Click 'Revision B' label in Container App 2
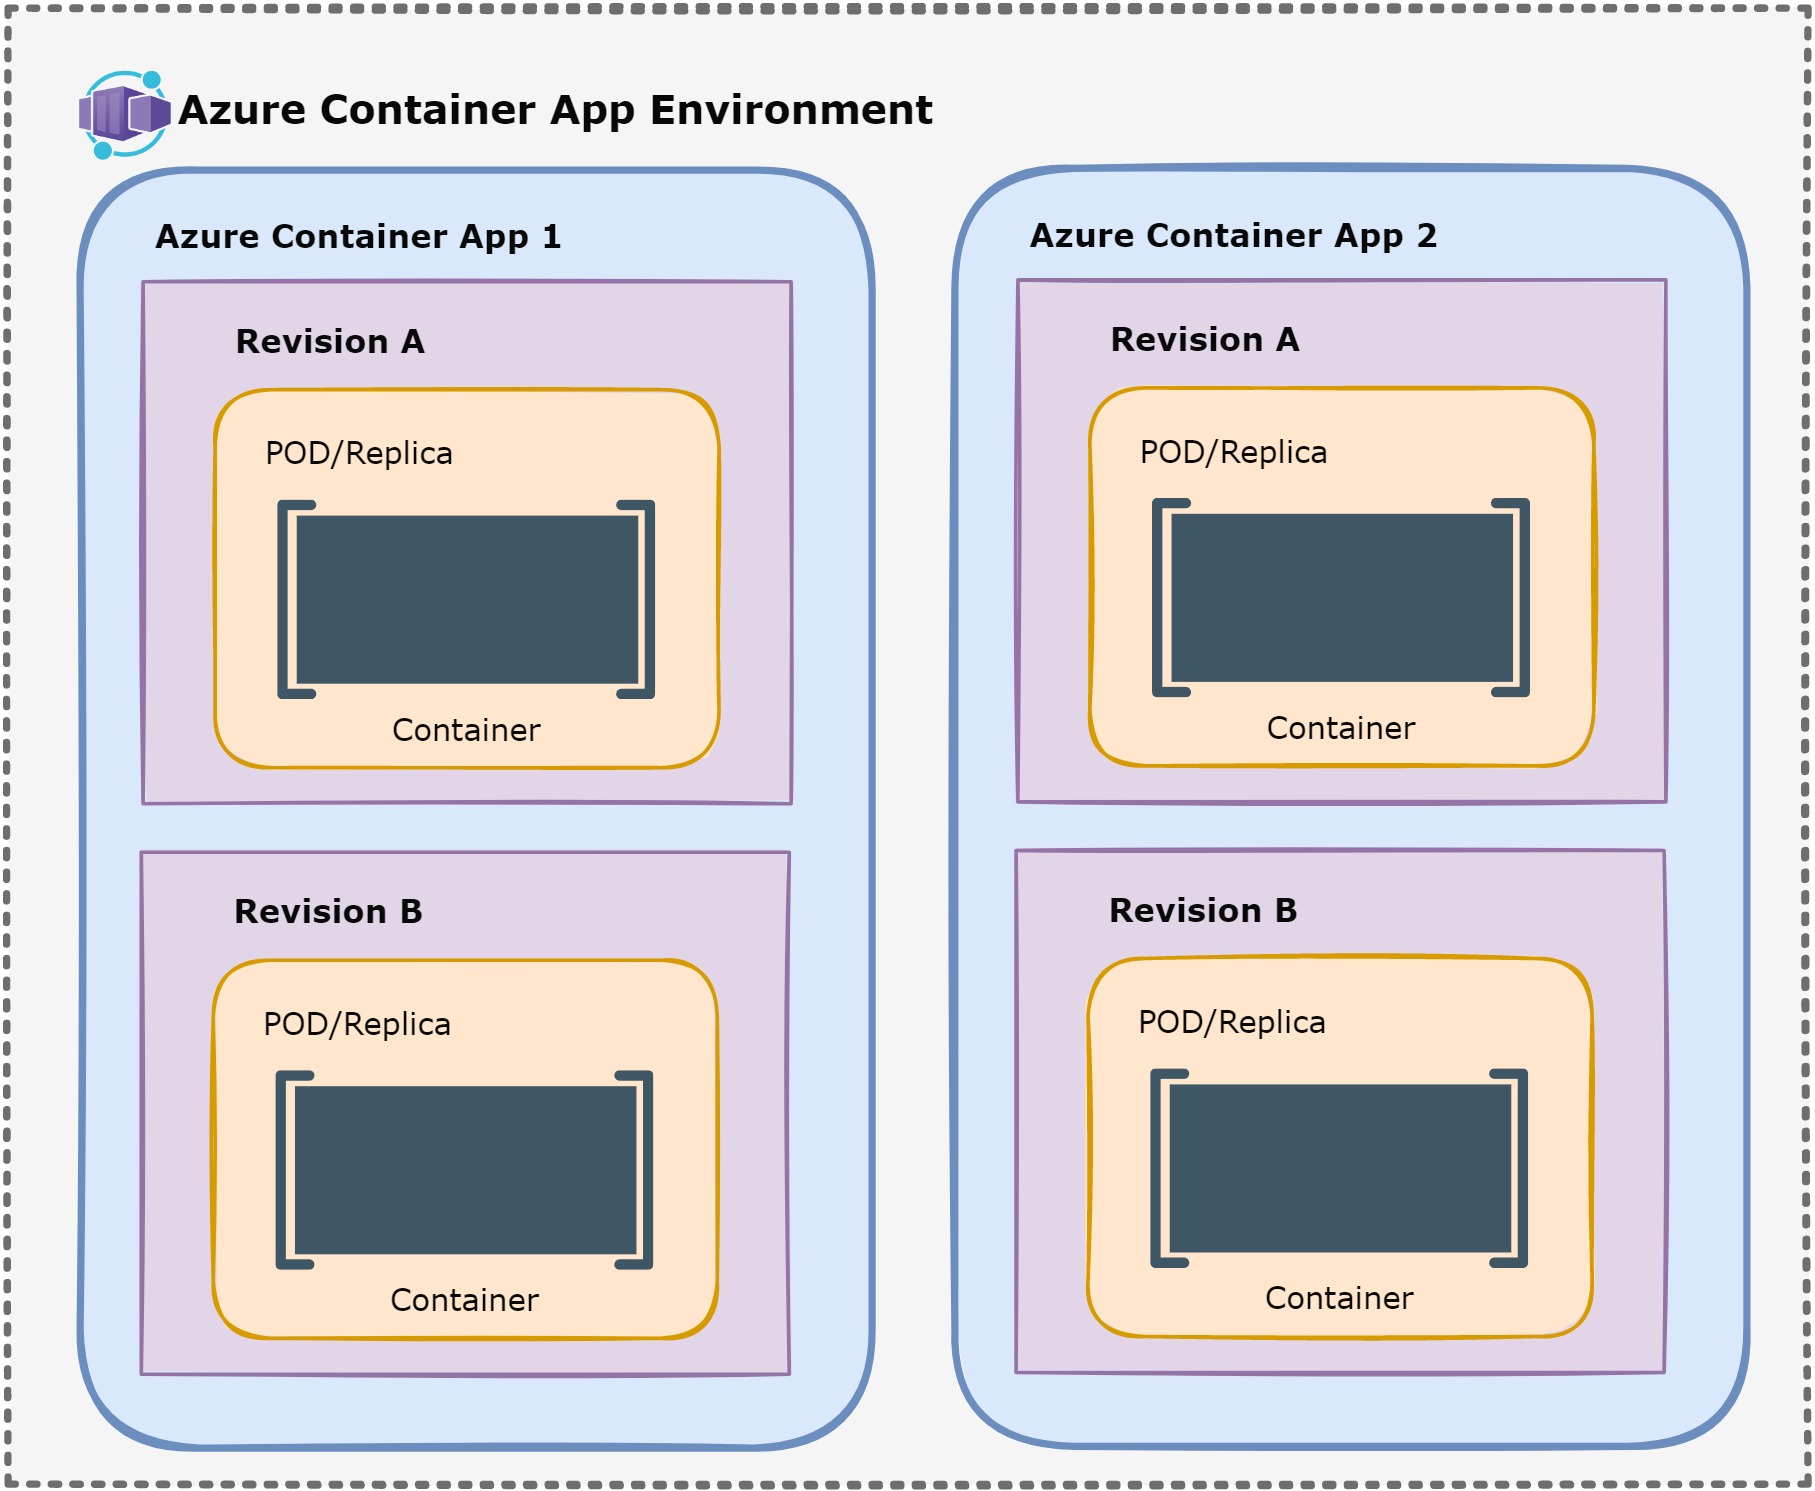 click(1203, 911)
